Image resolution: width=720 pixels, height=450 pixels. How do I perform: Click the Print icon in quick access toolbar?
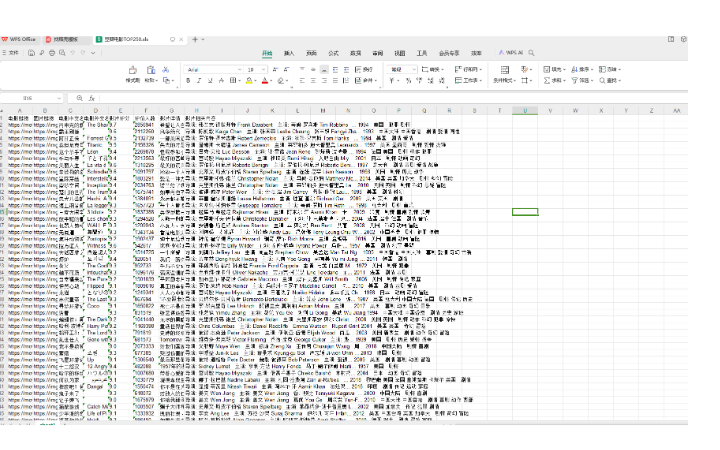[52, 53]
